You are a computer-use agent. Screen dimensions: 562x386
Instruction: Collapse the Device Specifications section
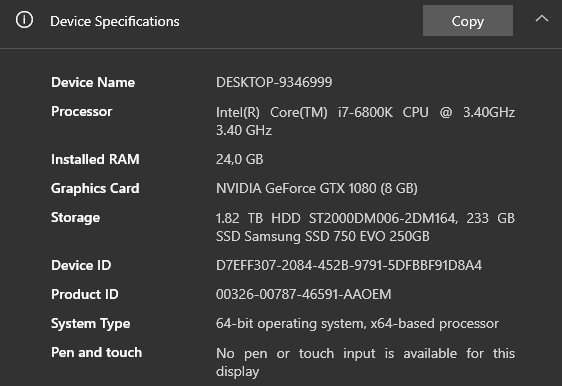542,19
